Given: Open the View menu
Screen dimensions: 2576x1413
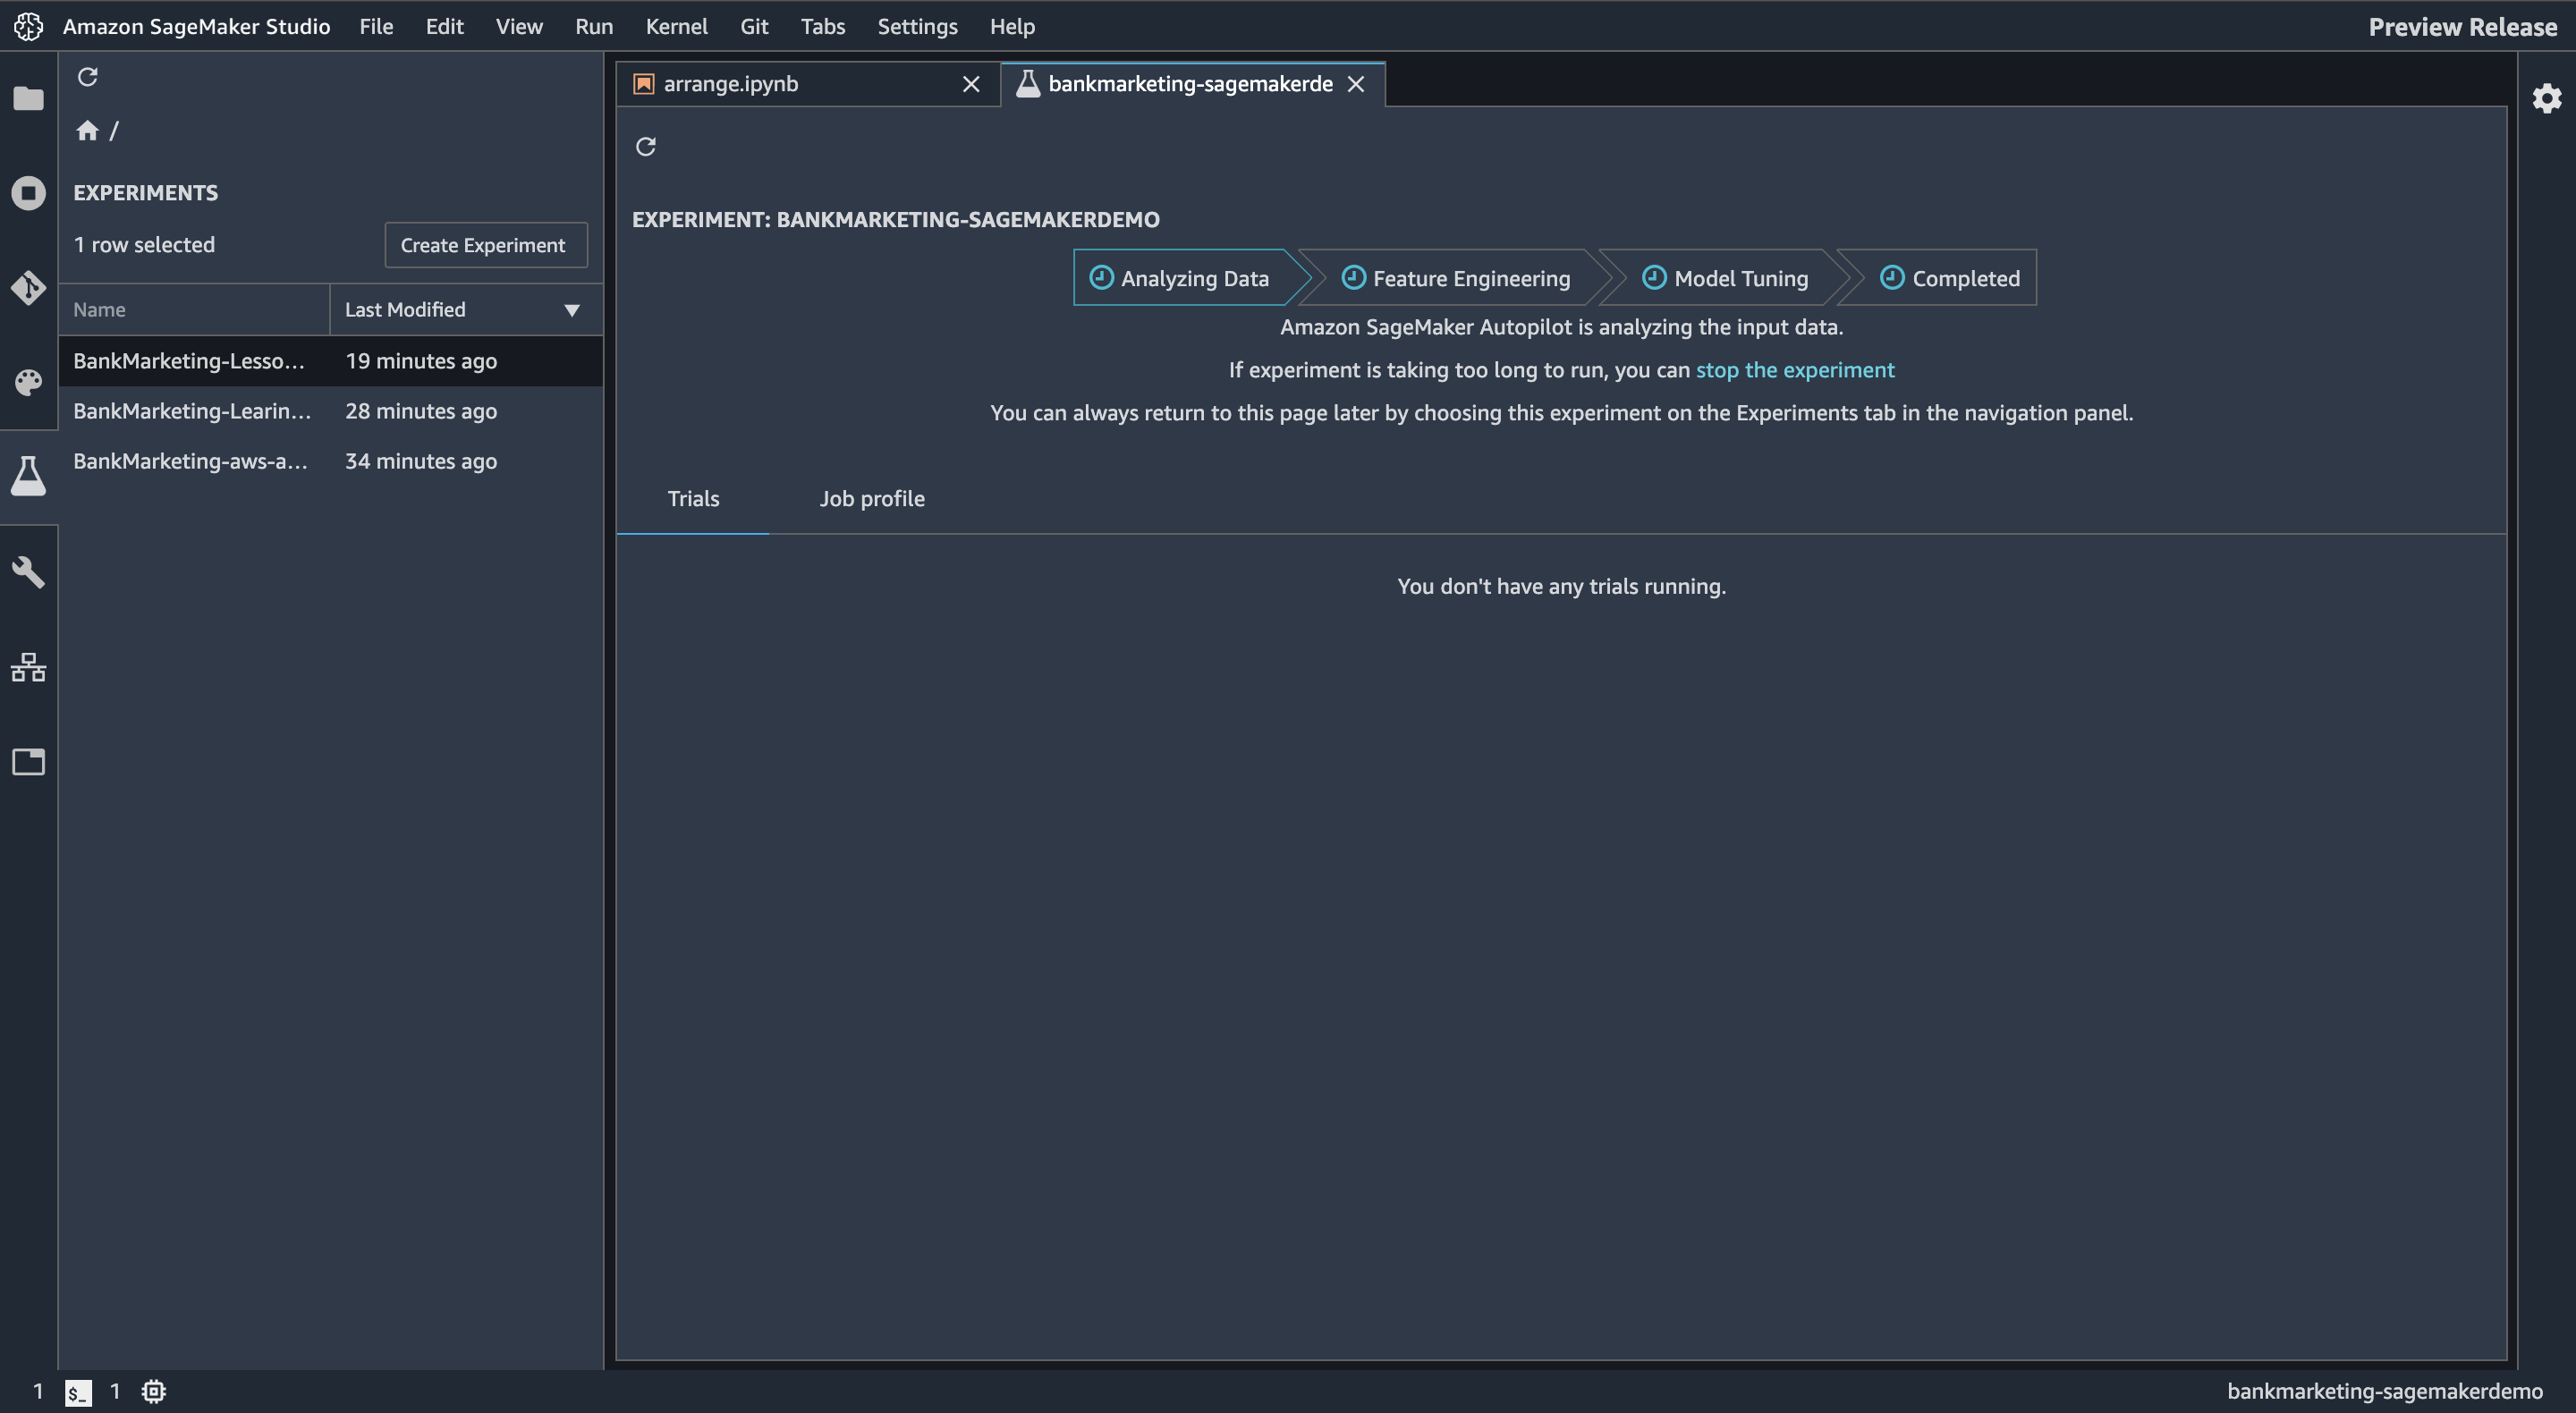Looking at the screenshot, I should click(519, 26).
